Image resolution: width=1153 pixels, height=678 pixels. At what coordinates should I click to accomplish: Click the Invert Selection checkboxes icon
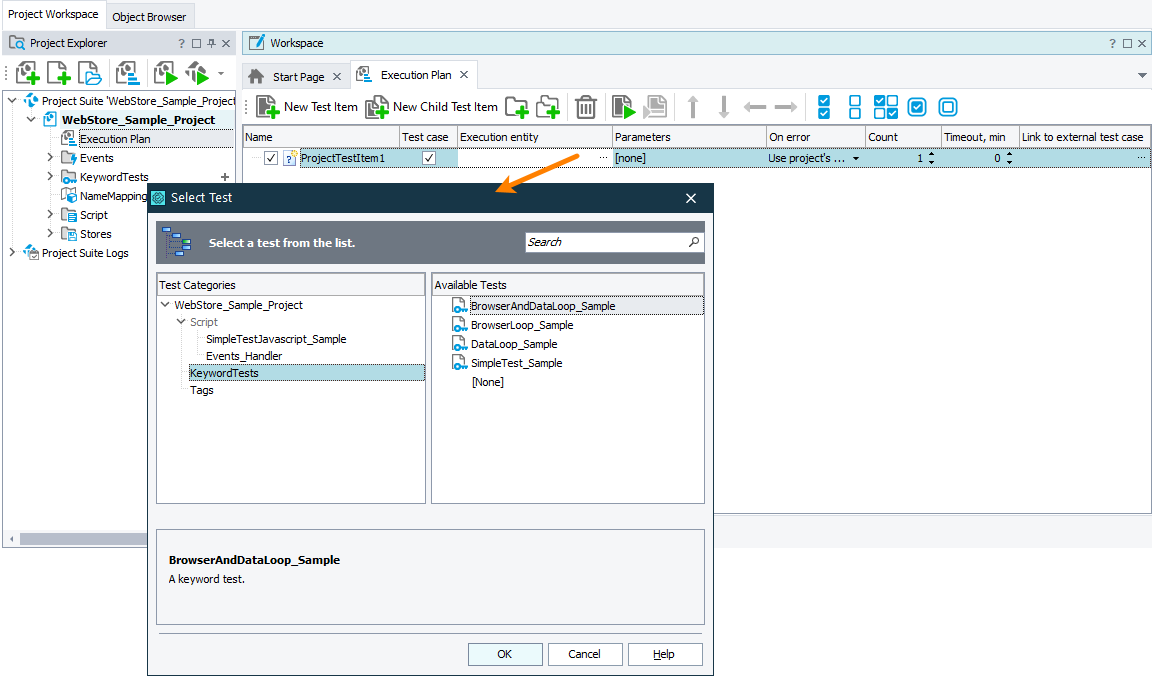[x=886, y=107]
